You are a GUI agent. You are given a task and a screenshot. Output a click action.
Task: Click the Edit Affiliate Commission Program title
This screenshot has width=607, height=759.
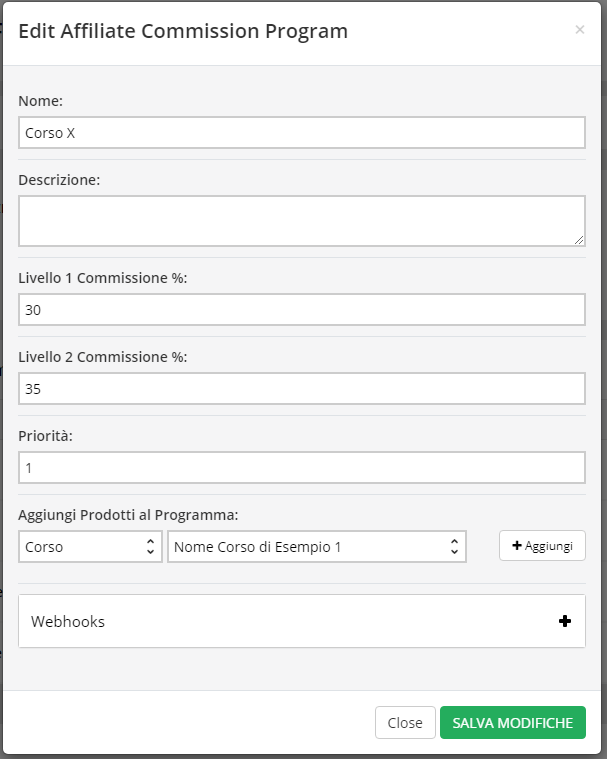183,31
